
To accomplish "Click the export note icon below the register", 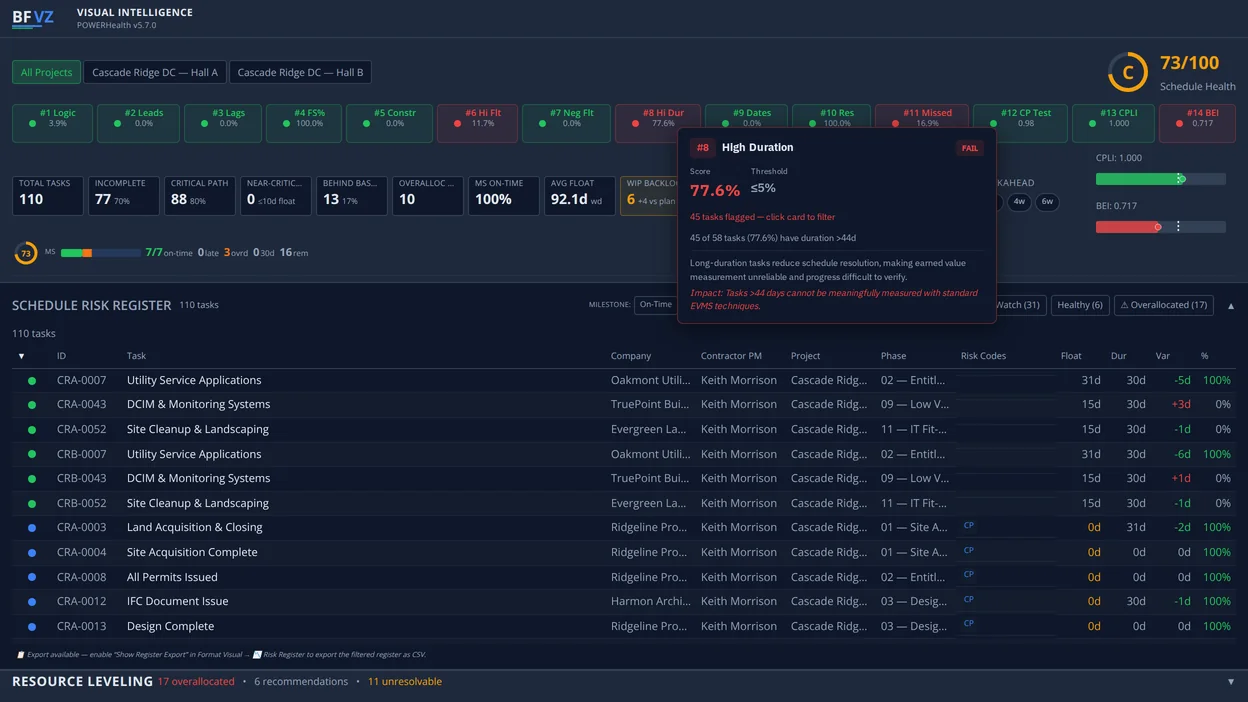I will [20, 655].
